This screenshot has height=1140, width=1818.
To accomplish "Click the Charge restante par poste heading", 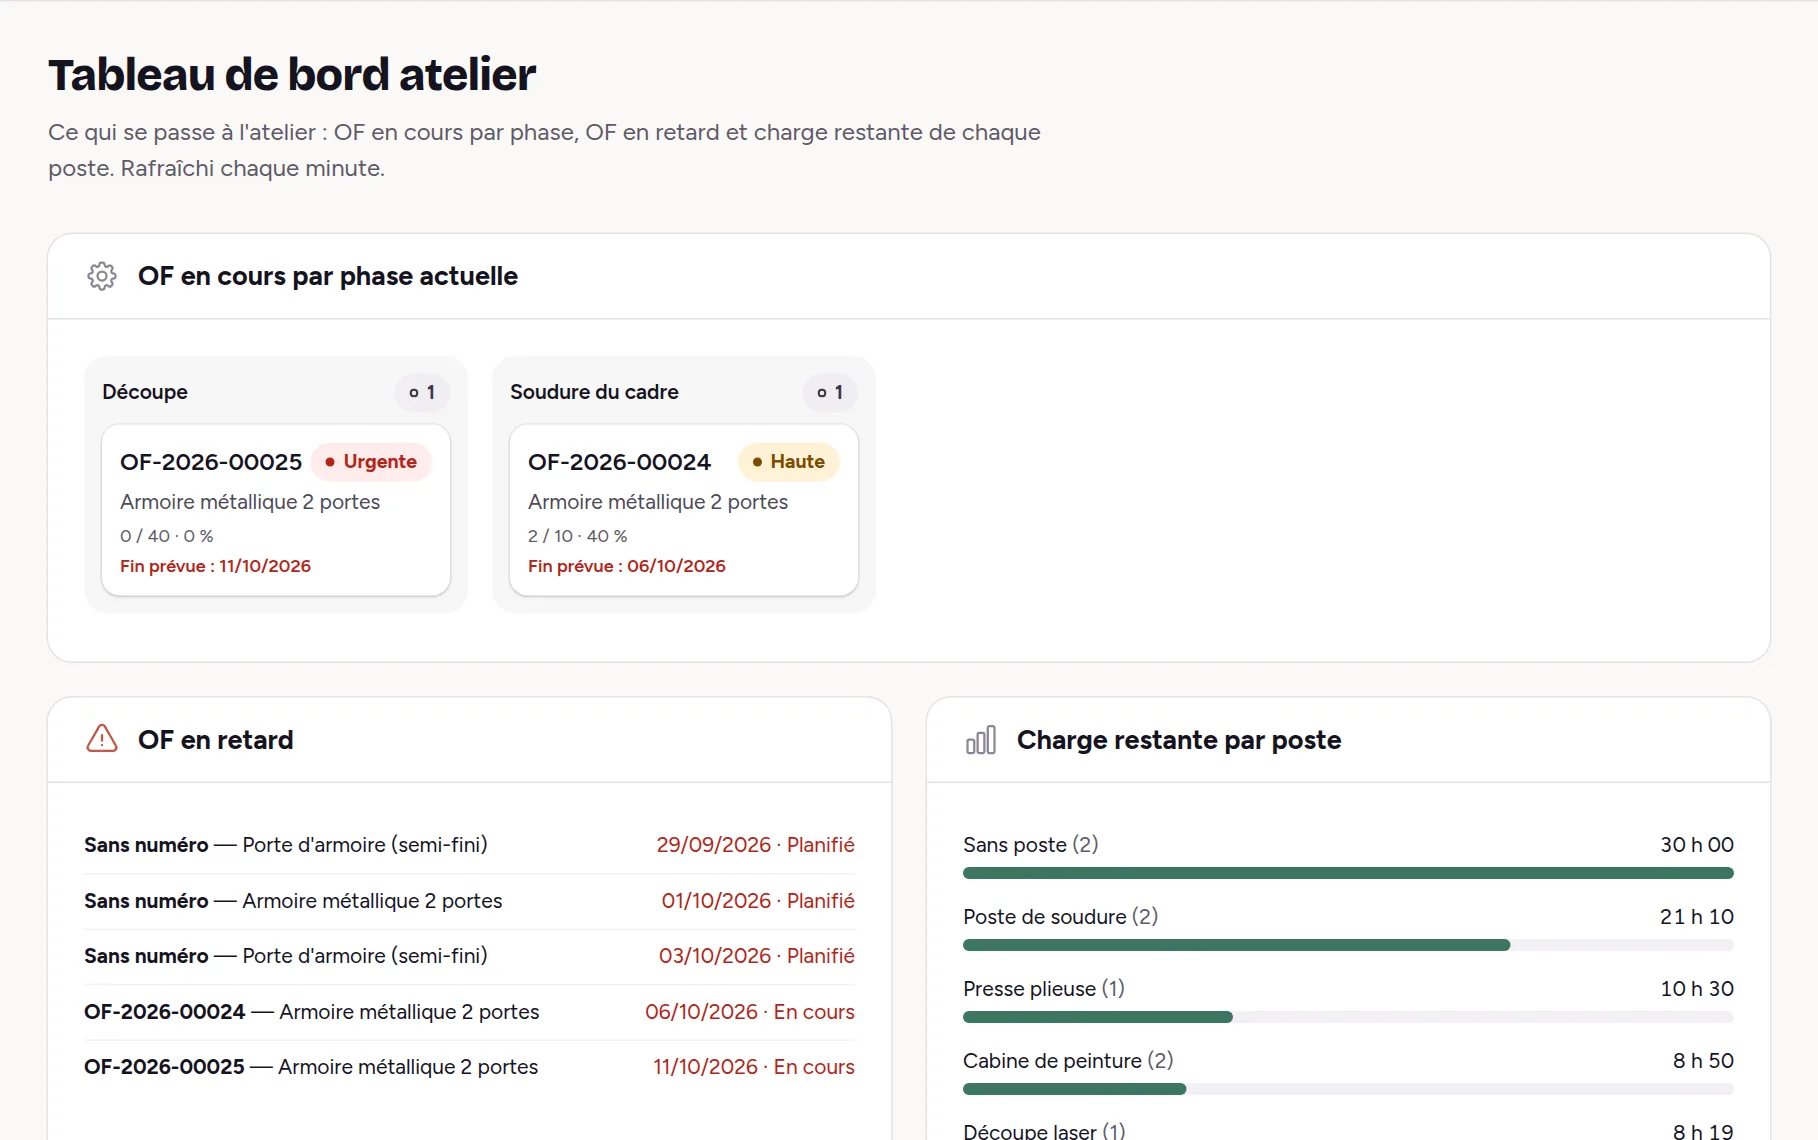I will click(1179, 740).
